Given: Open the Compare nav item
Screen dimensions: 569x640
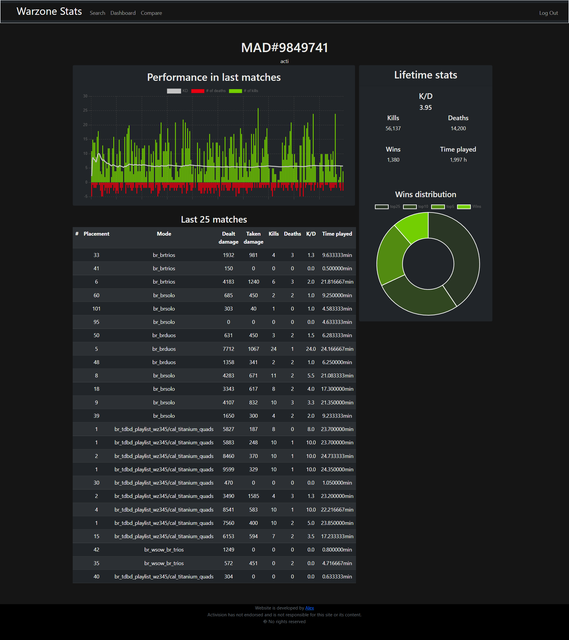Looking at the screenshot, I should pos(151,13).
